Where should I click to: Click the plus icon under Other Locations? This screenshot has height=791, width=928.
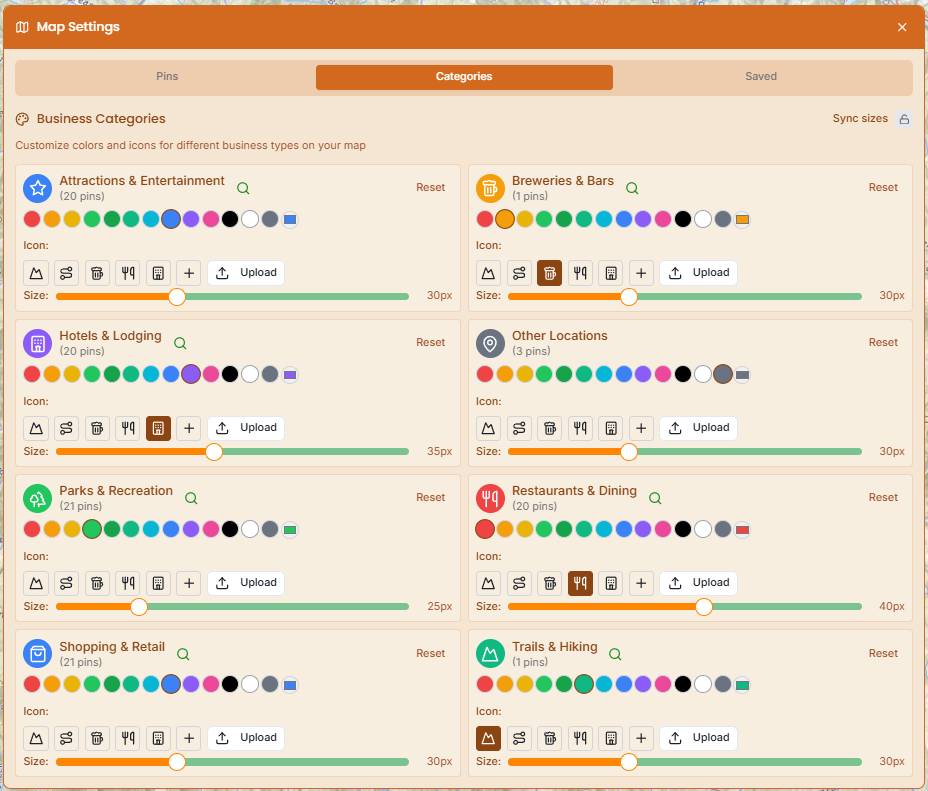[x=641, y=427]
